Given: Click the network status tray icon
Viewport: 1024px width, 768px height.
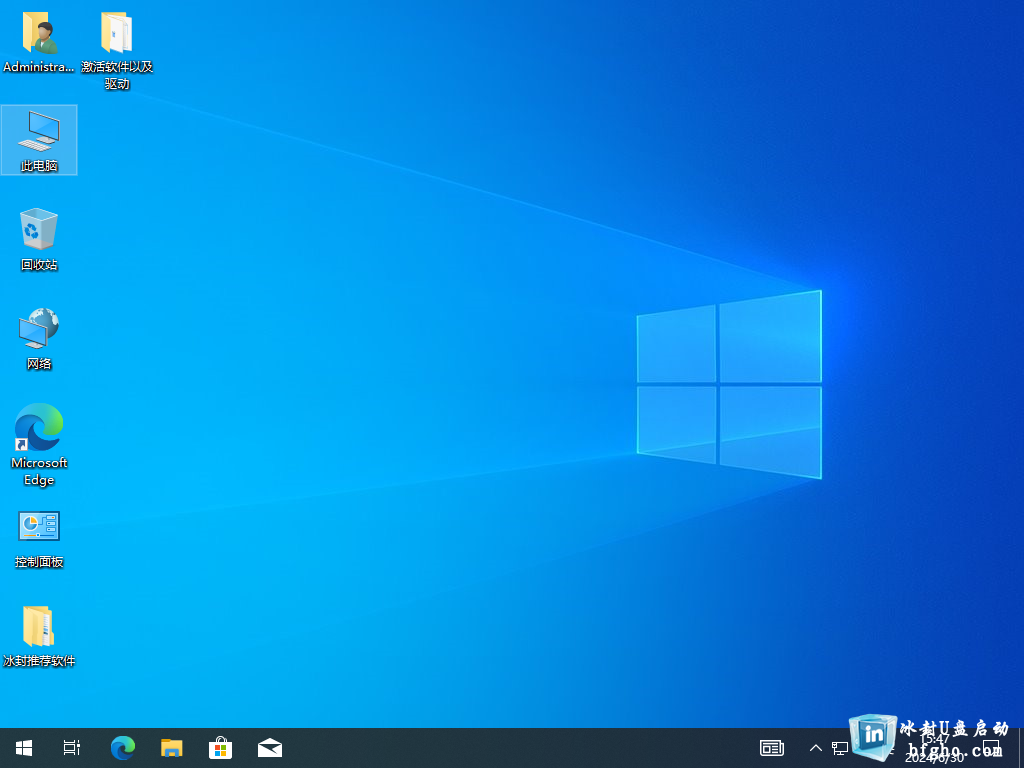Looking at the screenshot, I should (x=840, y=748).
